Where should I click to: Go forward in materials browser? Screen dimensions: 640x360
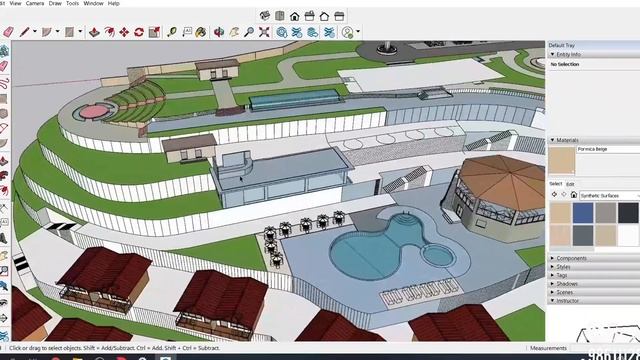tap(564, 195)
